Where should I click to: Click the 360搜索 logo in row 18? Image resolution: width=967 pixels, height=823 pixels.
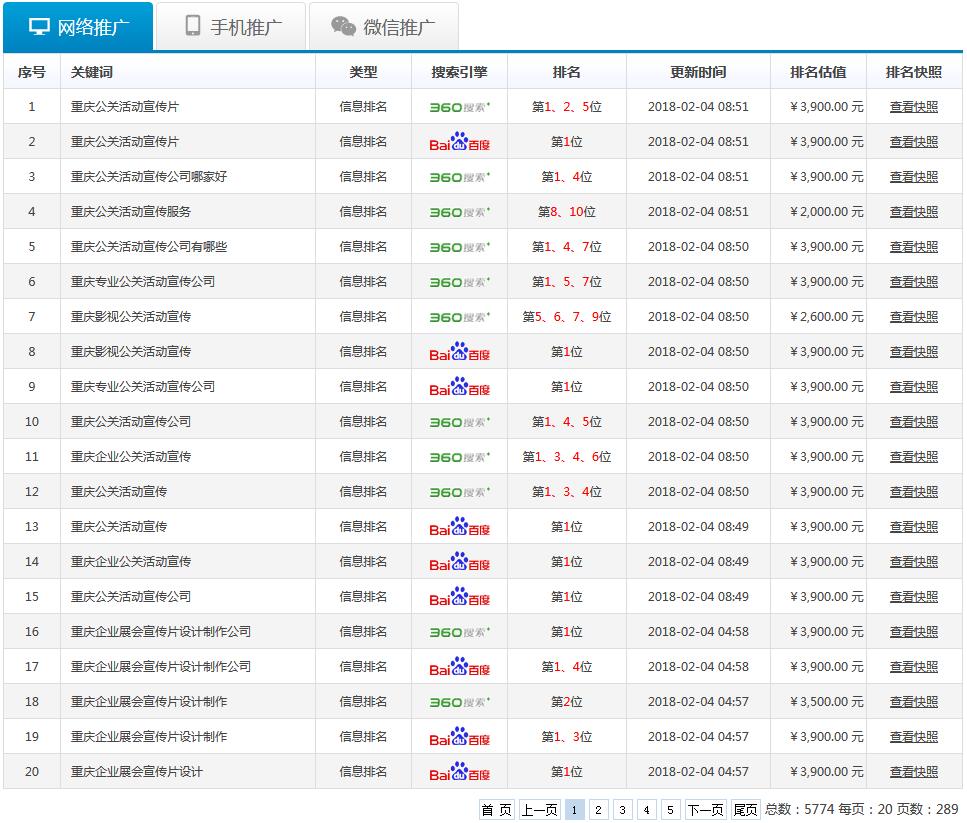click(459, 702)
